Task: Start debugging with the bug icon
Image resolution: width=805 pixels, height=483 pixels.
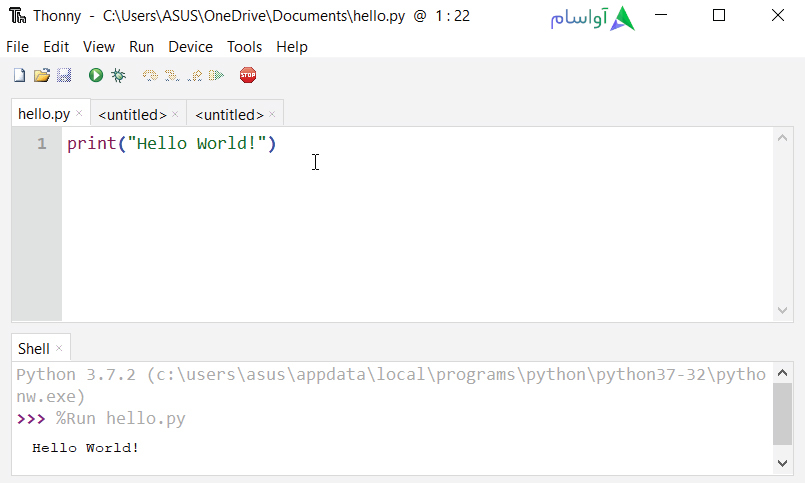Action: tap(119, 75)
